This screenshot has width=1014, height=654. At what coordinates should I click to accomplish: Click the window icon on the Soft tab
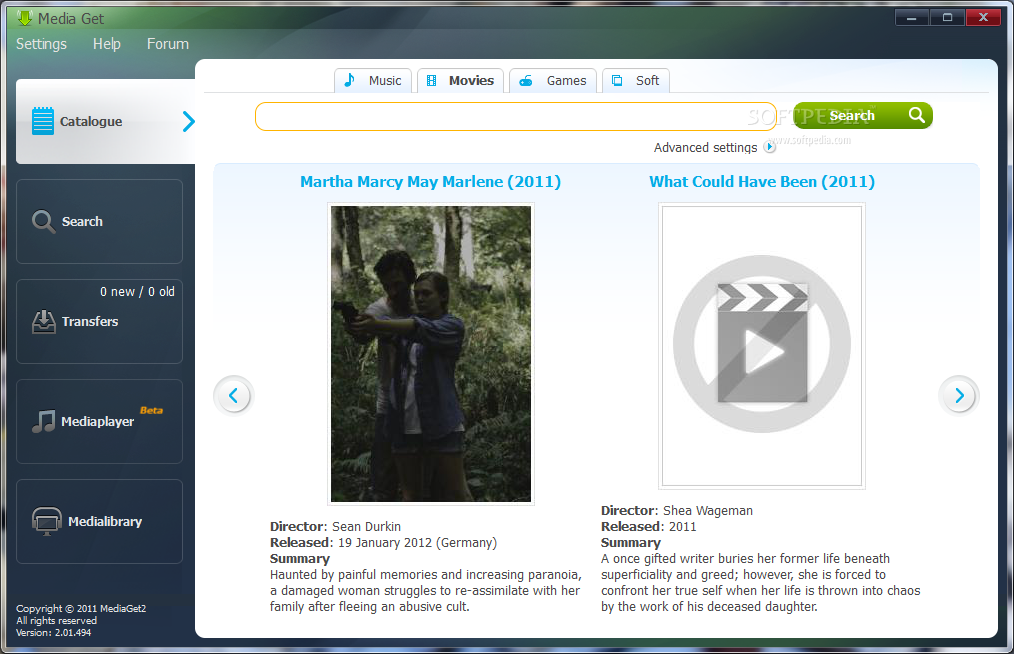617,80
